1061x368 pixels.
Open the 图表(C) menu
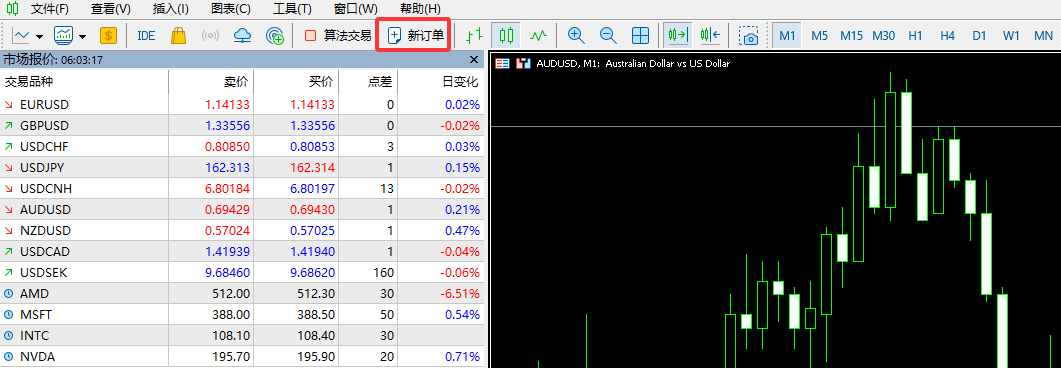[x=230, y=9]
